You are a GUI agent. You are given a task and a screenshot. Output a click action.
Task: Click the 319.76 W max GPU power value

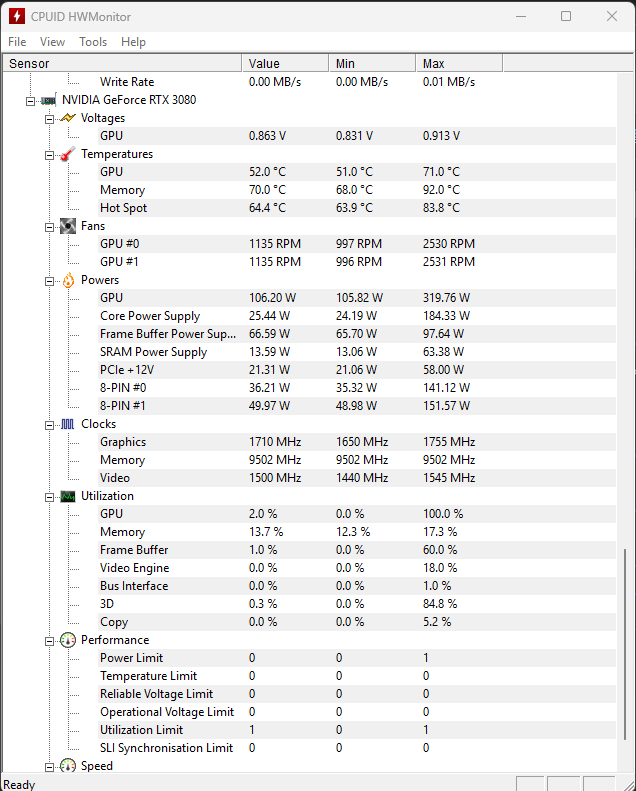click(446, 298)
